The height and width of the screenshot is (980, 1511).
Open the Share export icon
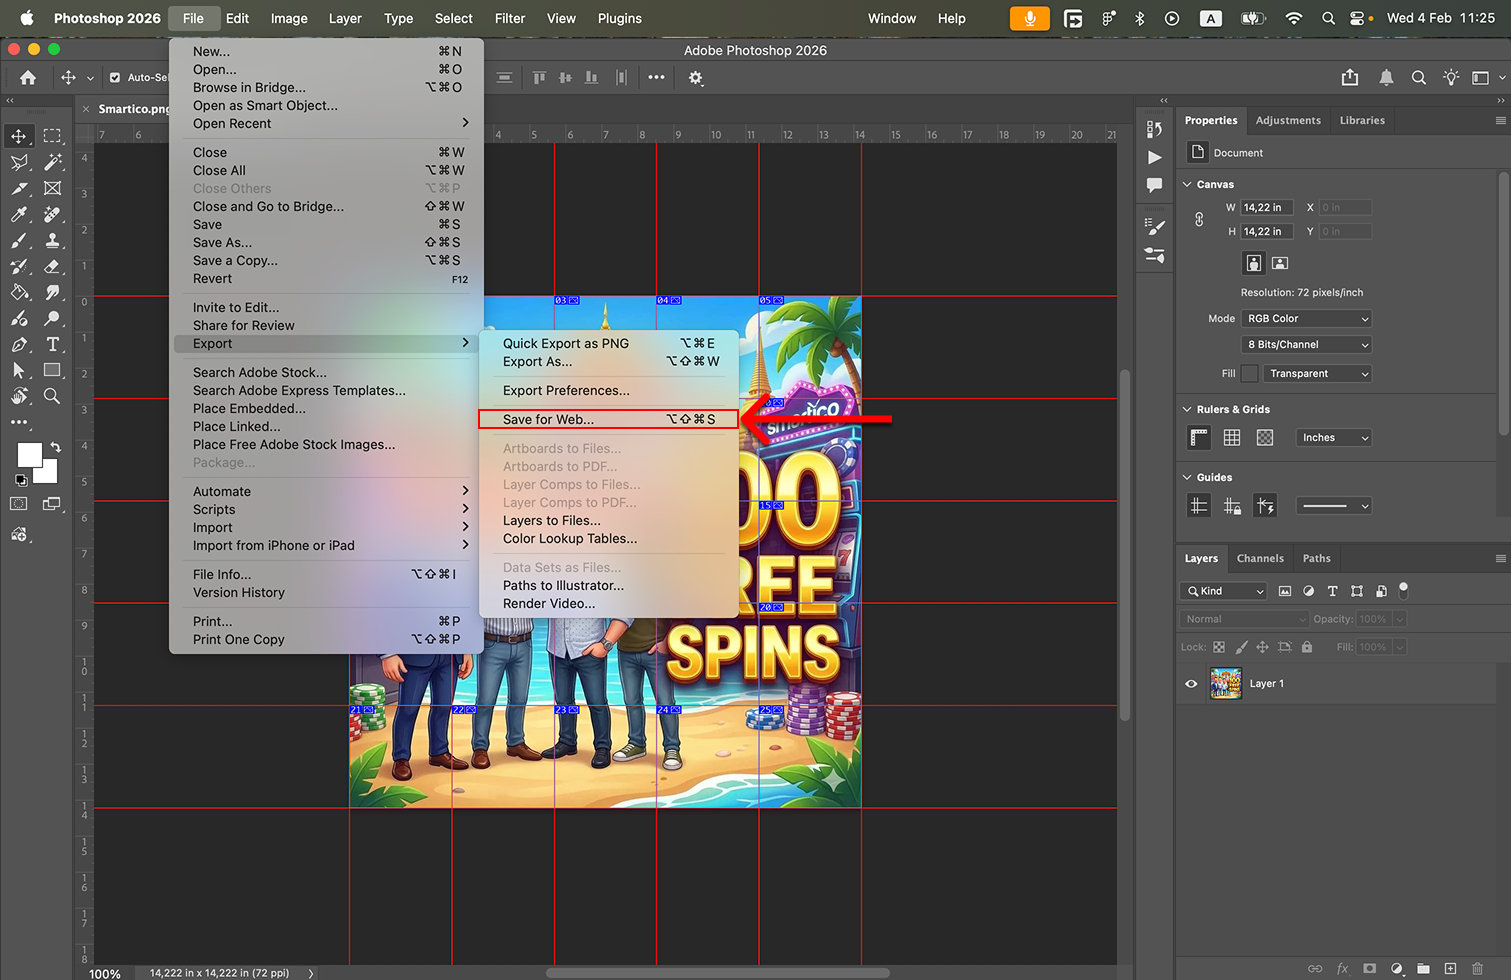point(1350,78)
